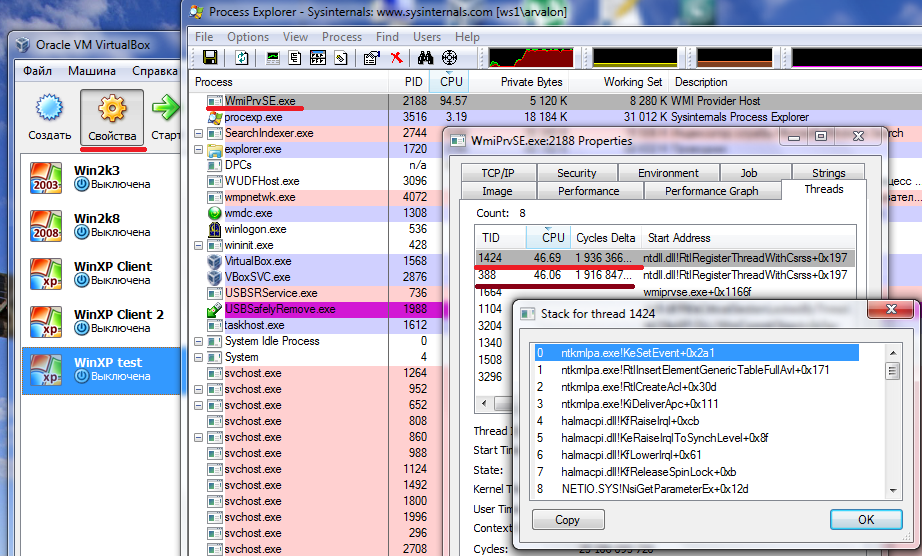Click the DLL/Handles view toolbar icon
Viewport: 922px width, 556px height.
pyautogui.click(x=341, y=58)
